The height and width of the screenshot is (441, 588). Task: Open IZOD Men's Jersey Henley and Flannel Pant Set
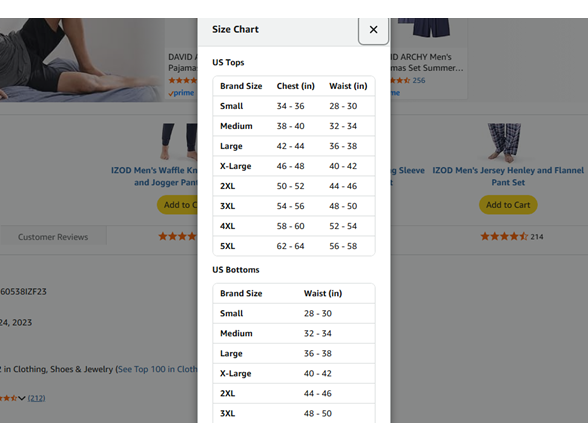click(508, 176)
